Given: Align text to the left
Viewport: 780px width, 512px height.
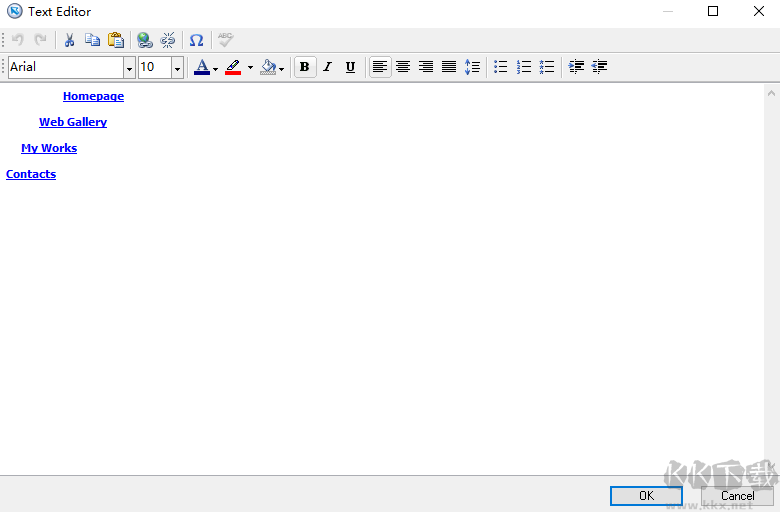Looking at the screenshot, I should pos(380,67).
